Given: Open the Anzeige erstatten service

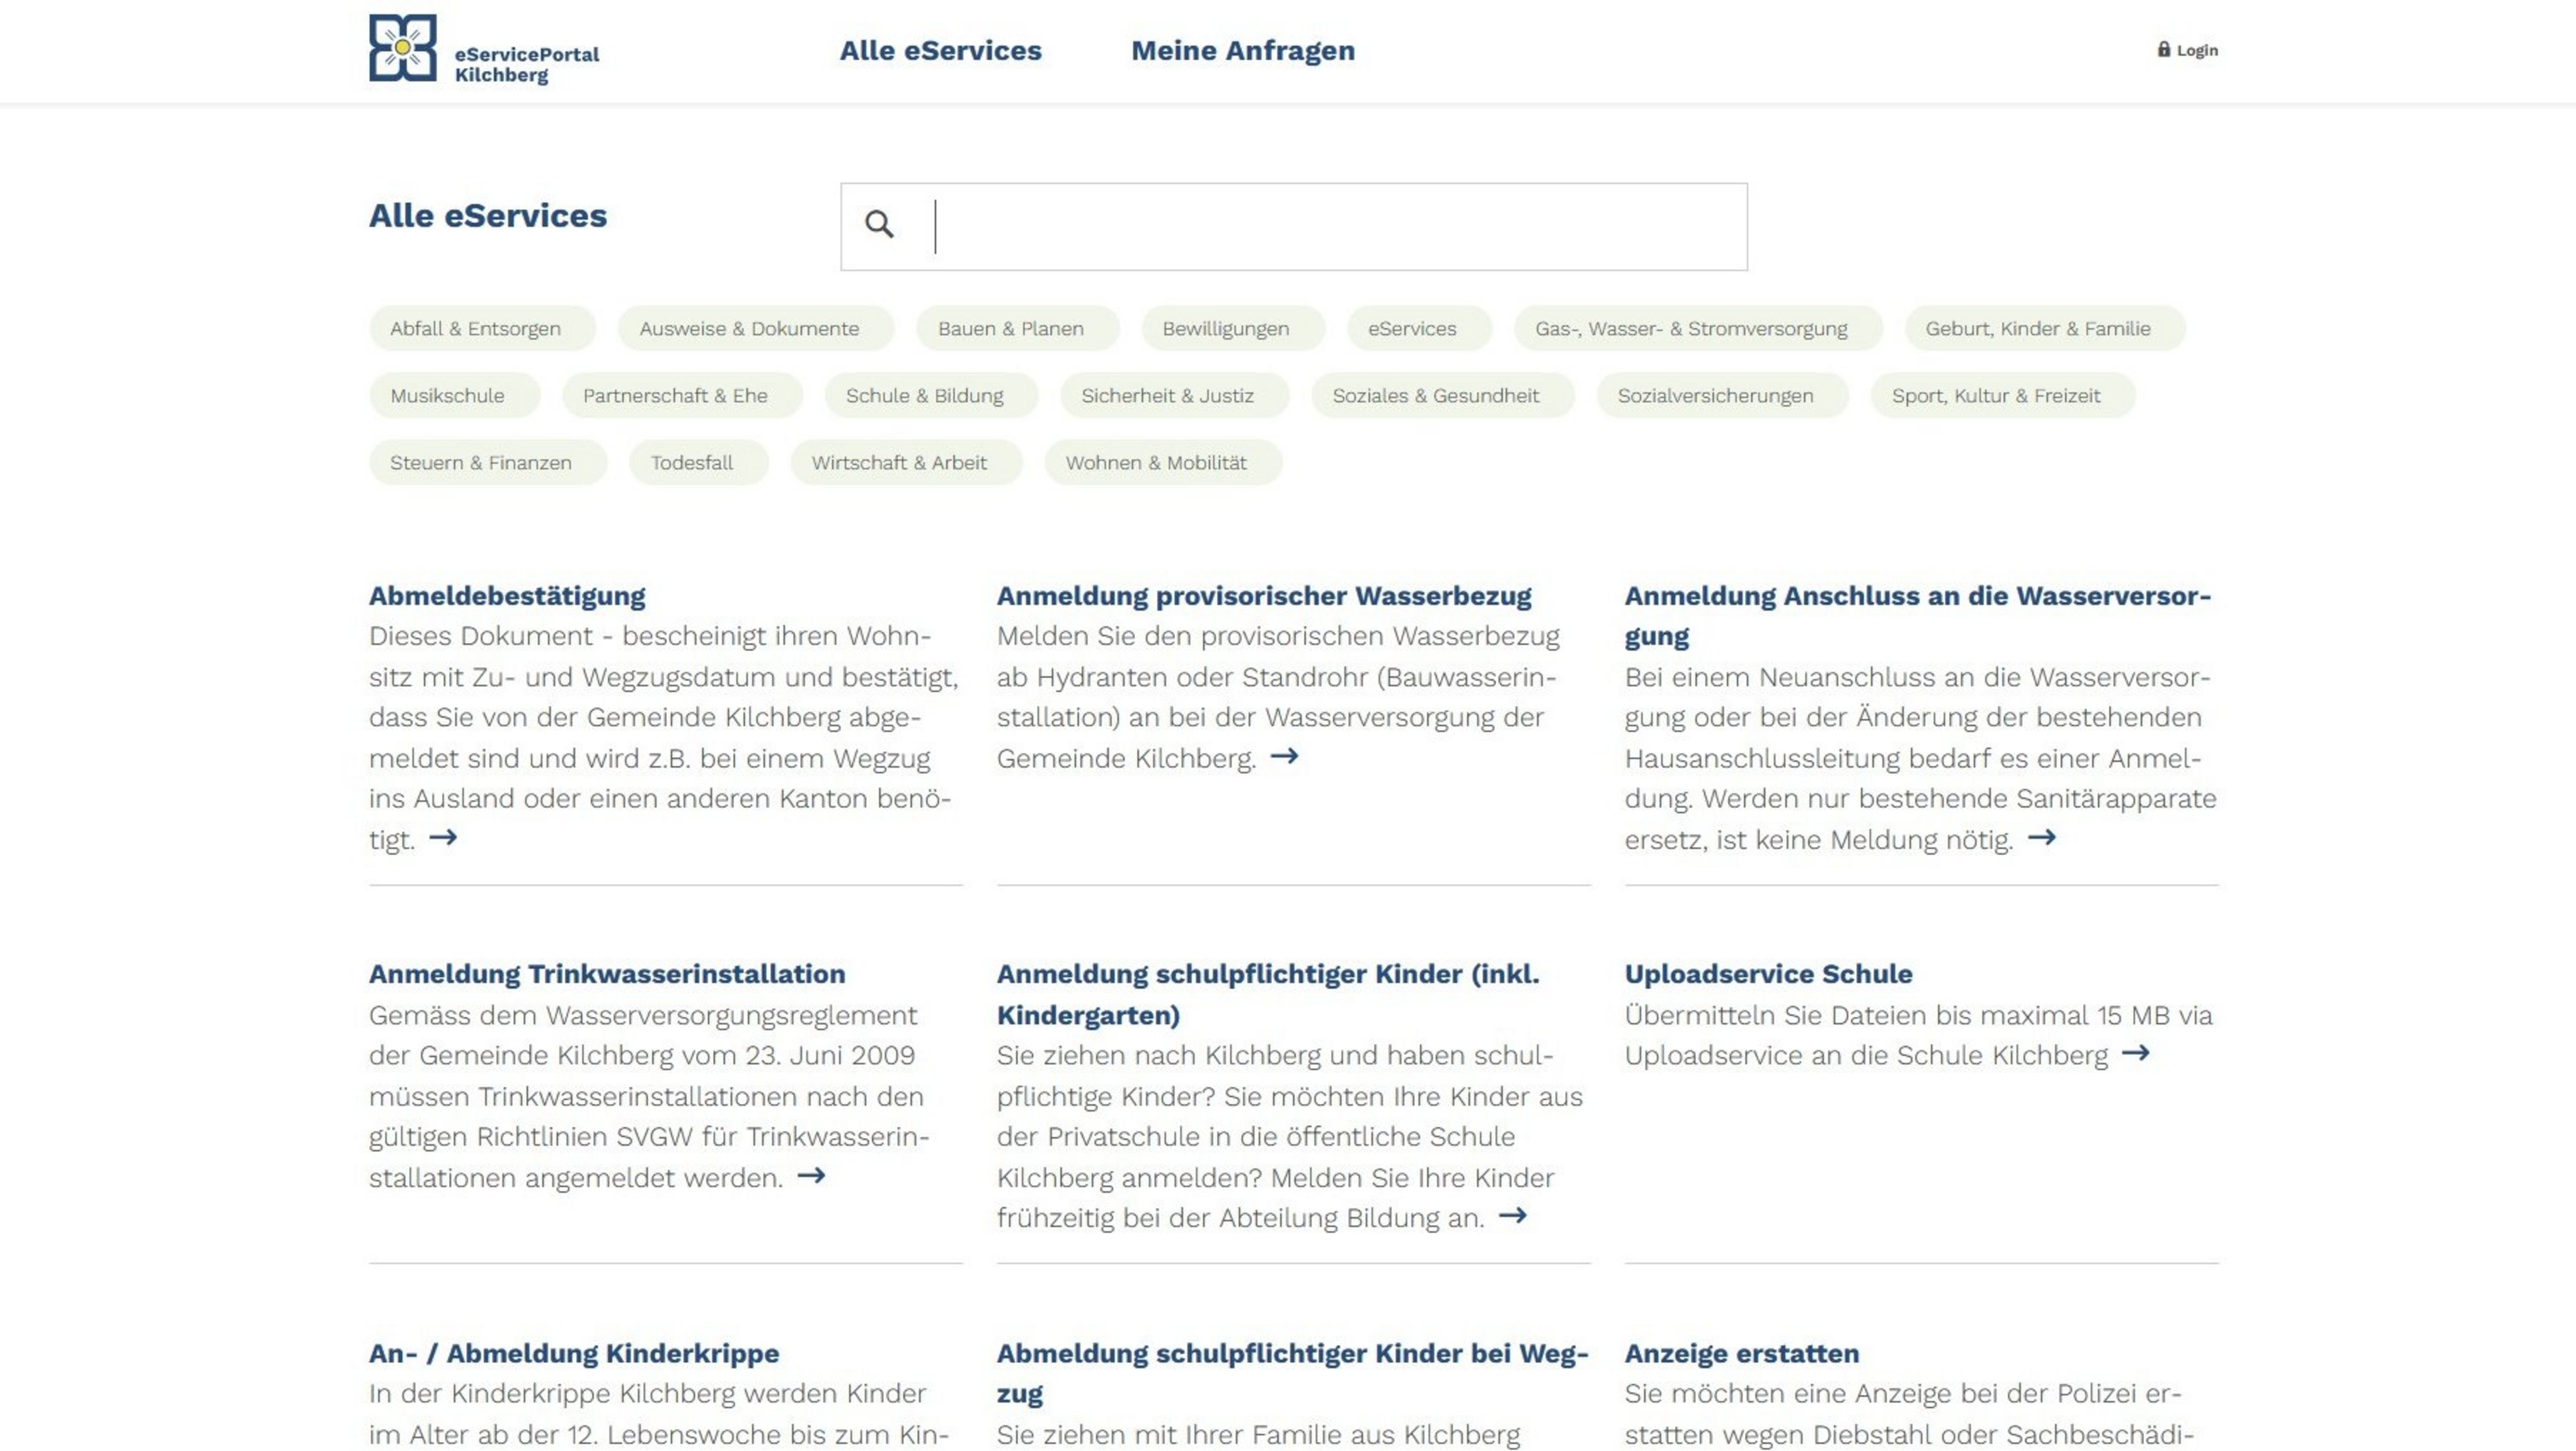Looking at the screenshot, I should pos(1742,1353).
